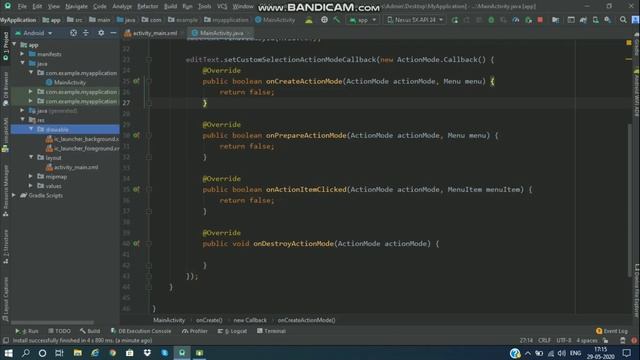Open Windows Start menu
Image resolution: width=640 pixels, height=360 pixels.
tap(8, 353)
